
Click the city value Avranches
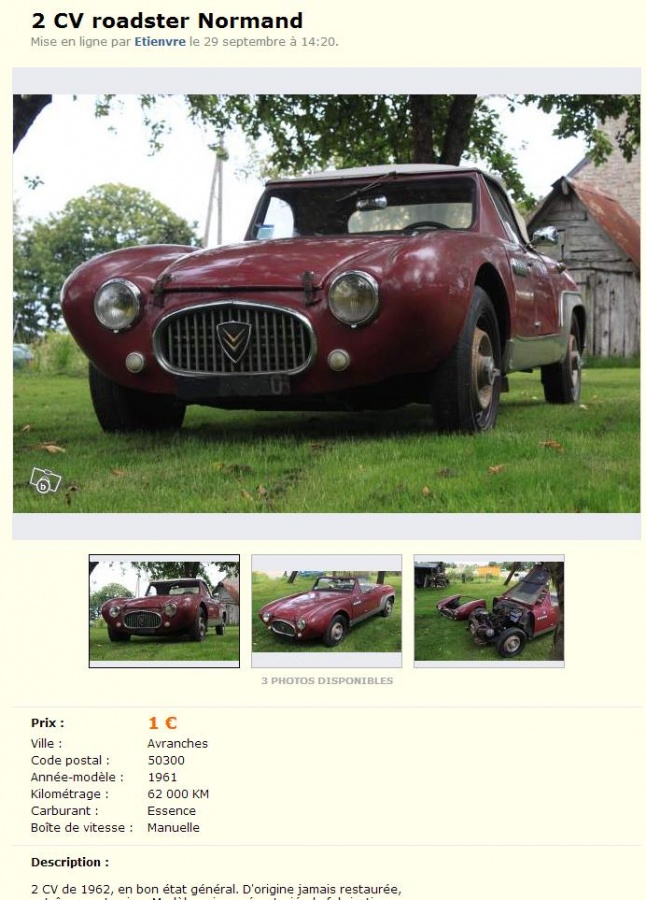click(177, 743)
